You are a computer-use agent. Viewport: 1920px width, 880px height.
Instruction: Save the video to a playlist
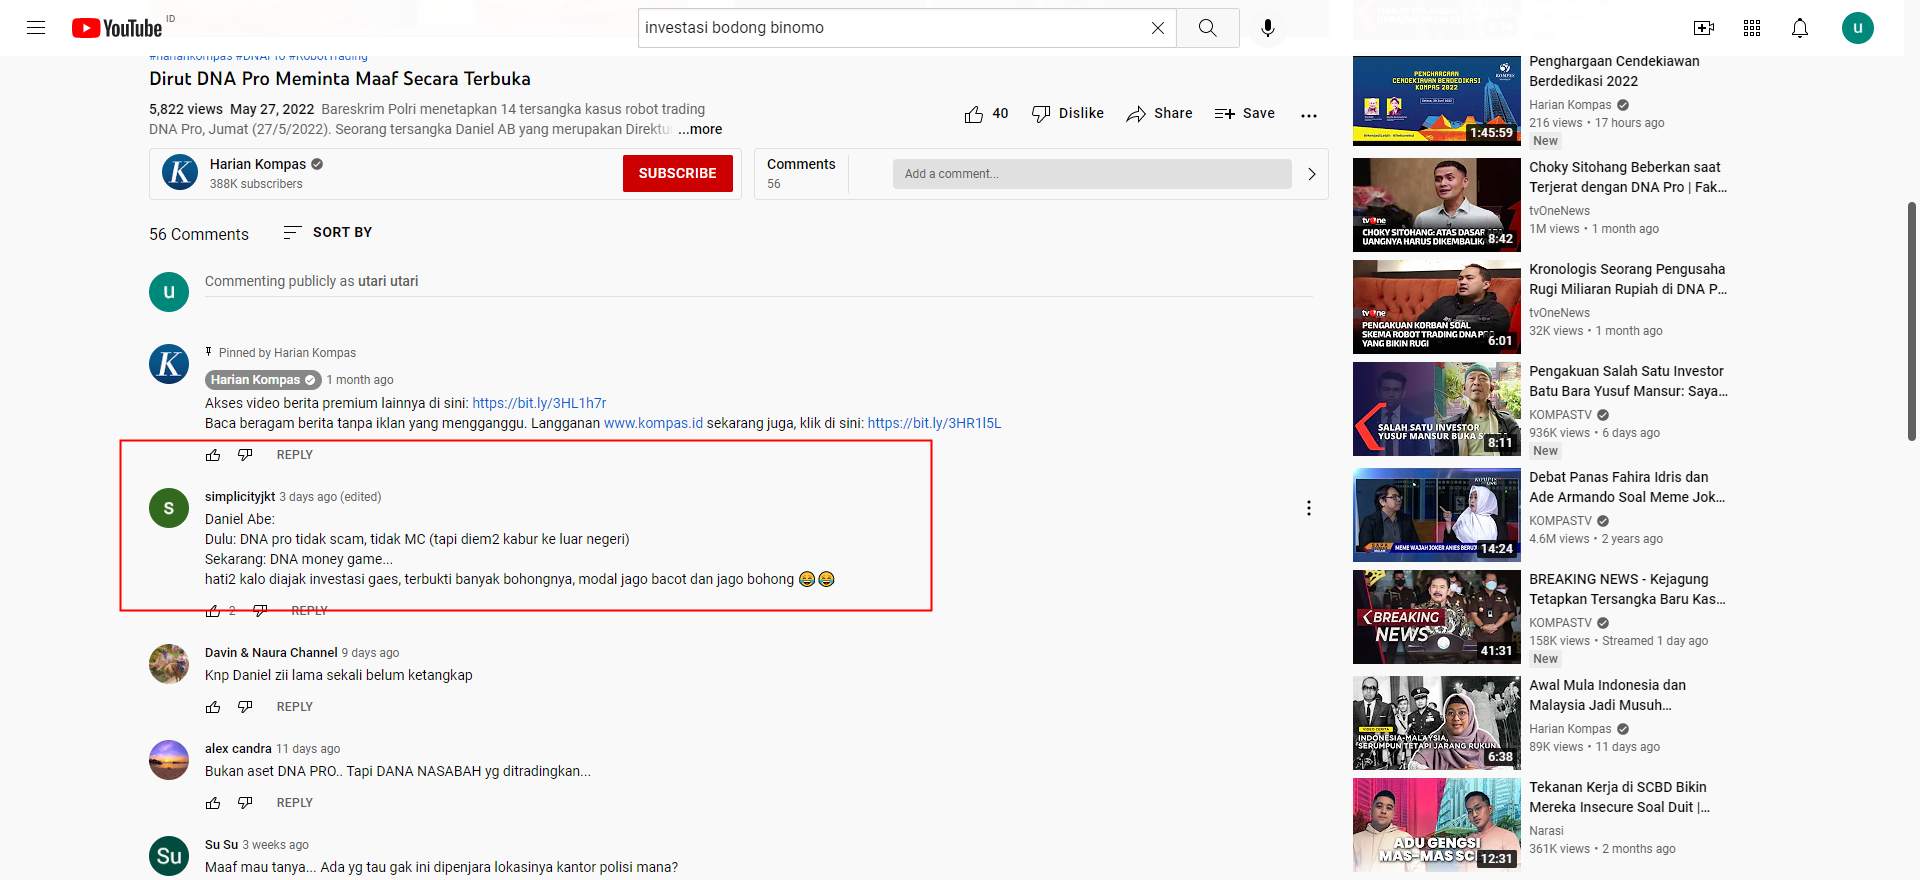tap(1245, 114)
